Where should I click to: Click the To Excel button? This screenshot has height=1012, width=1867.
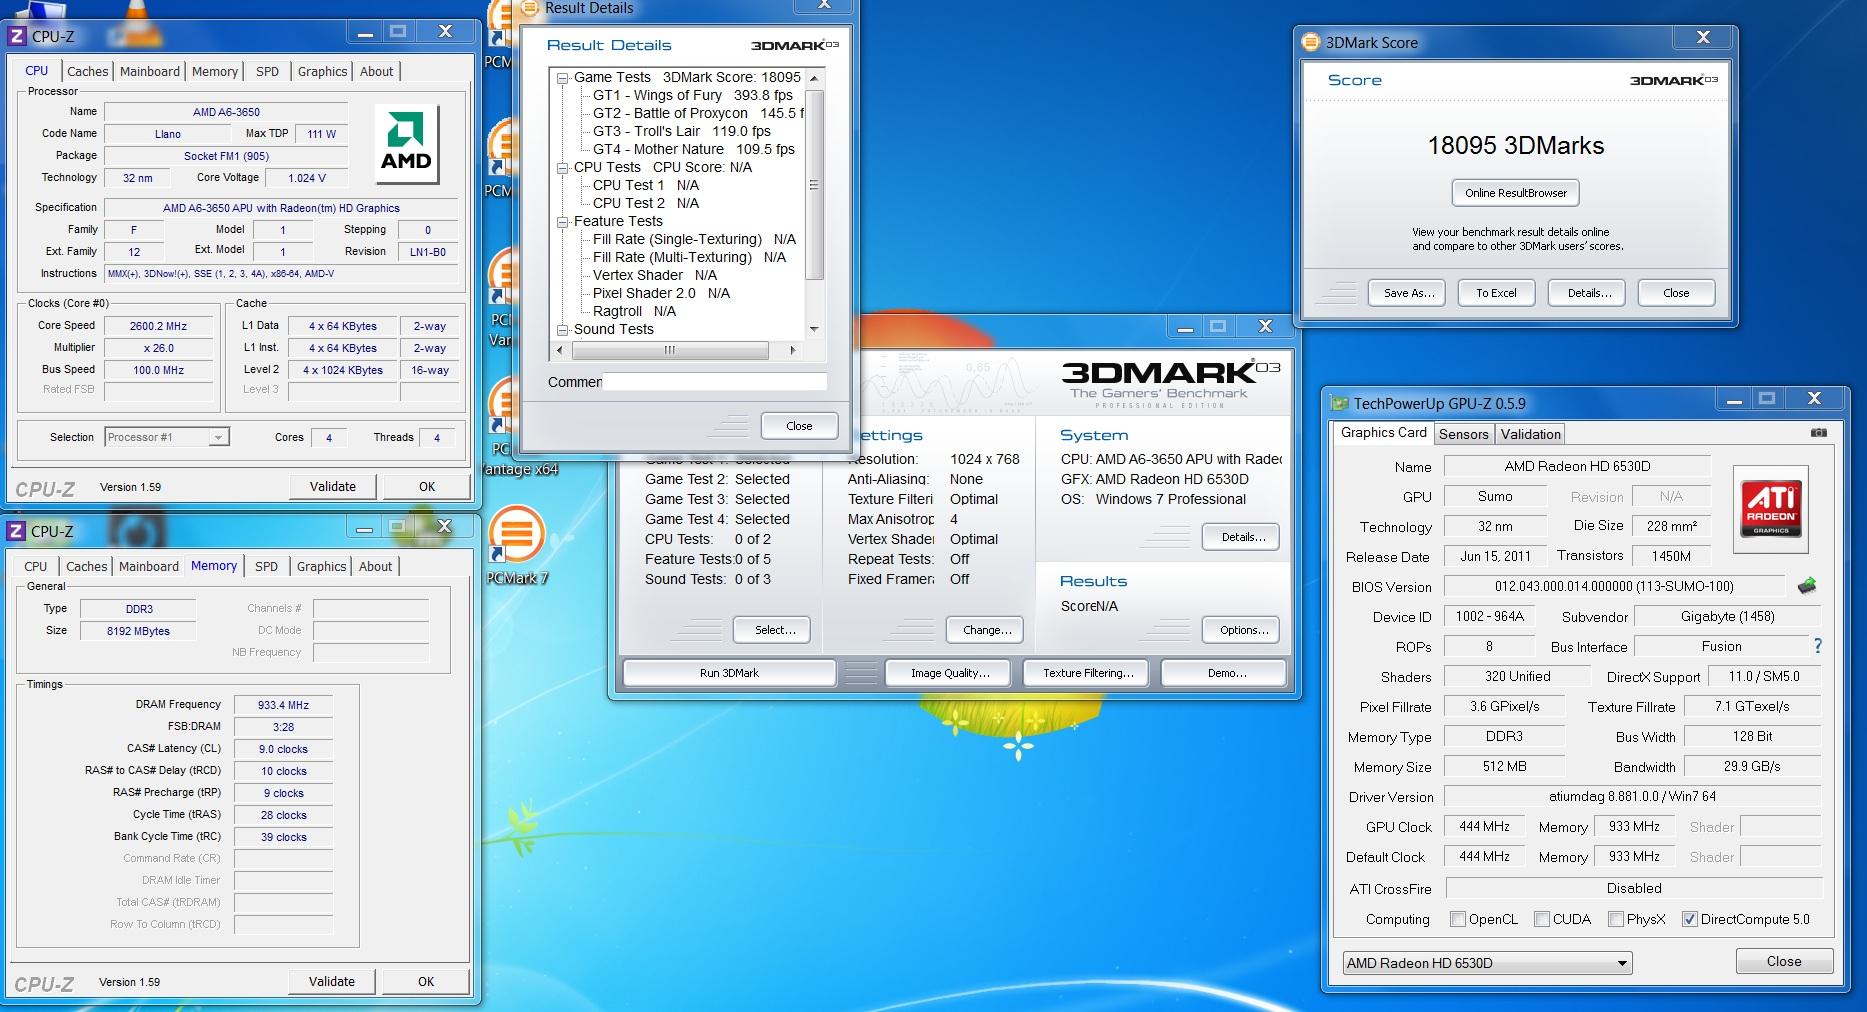(x=1496, y=293)
